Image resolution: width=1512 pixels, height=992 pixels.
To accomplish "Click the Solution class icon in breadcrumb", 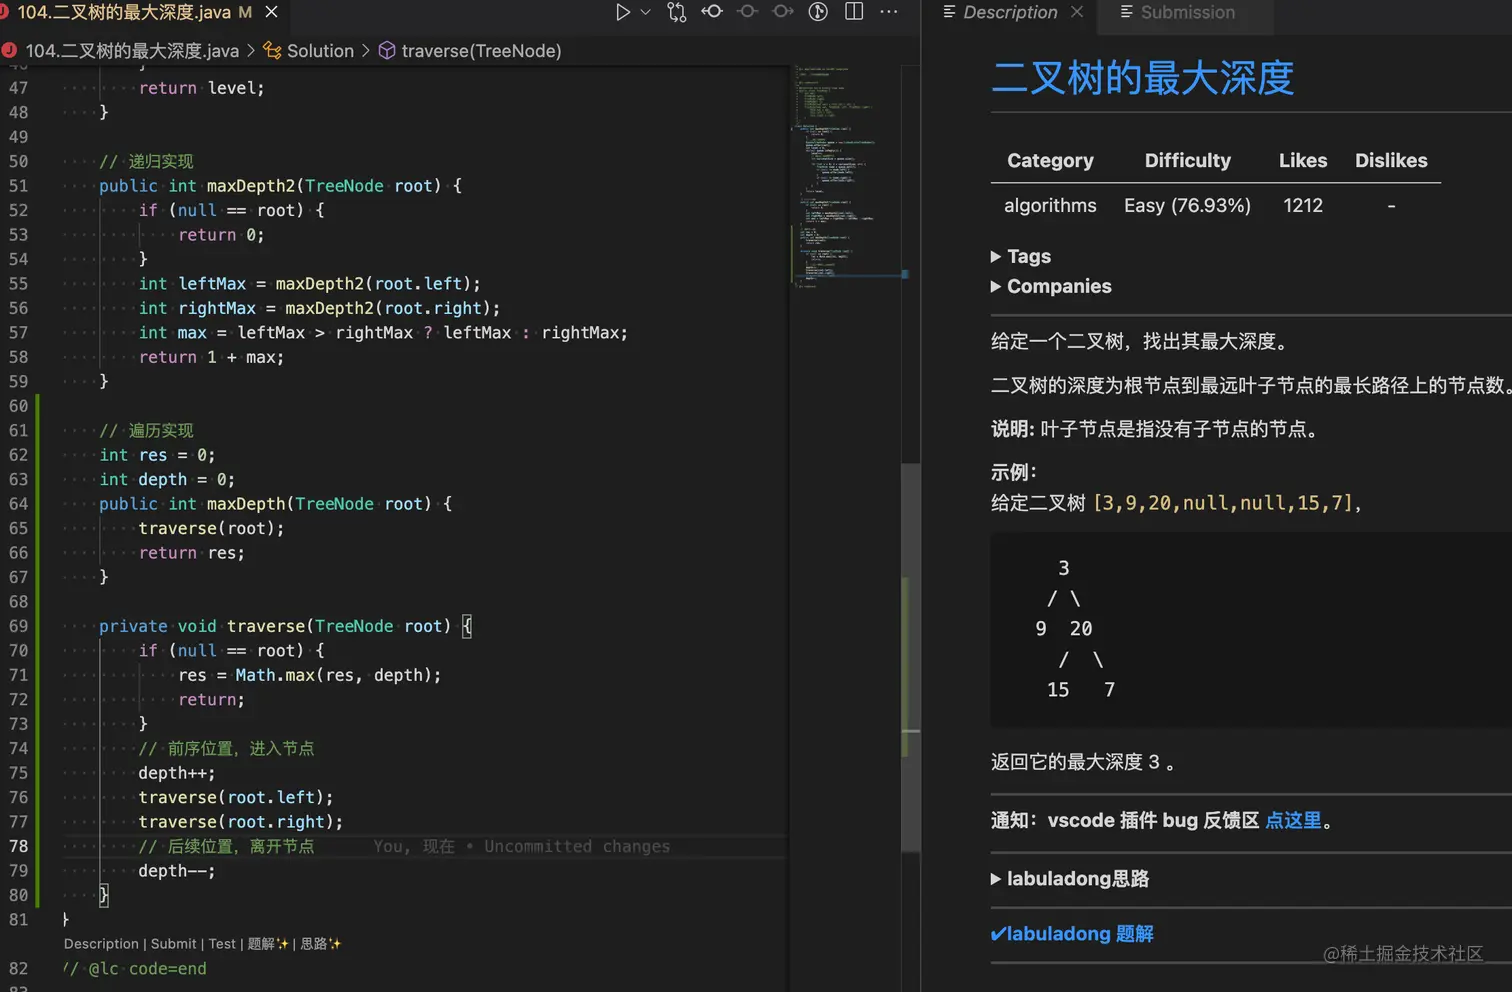I will click(272, 51).
